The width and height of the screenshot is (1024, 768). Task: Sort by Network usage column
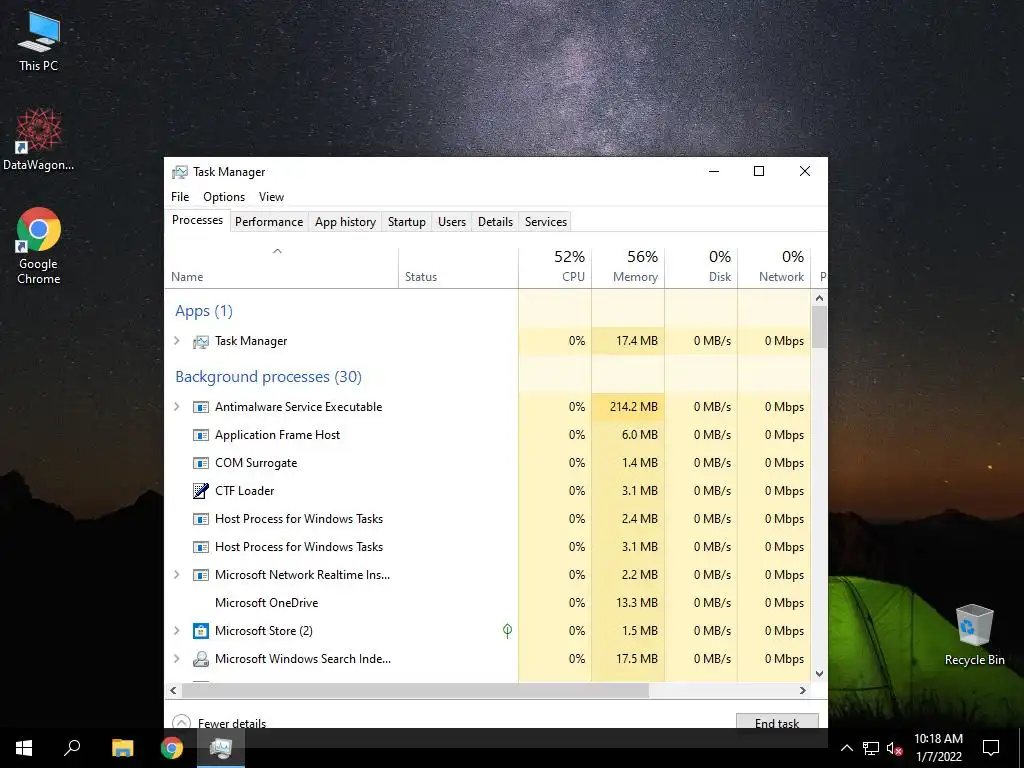pos(775,268)
